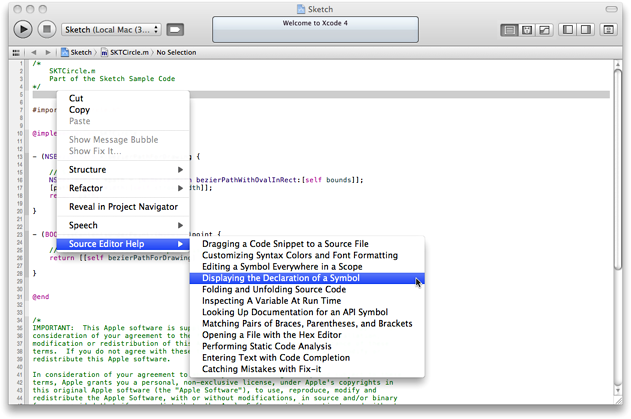Viewport: 631px width, 419px height.
Task: Select the Version editor view button
Action: [544, 30]
